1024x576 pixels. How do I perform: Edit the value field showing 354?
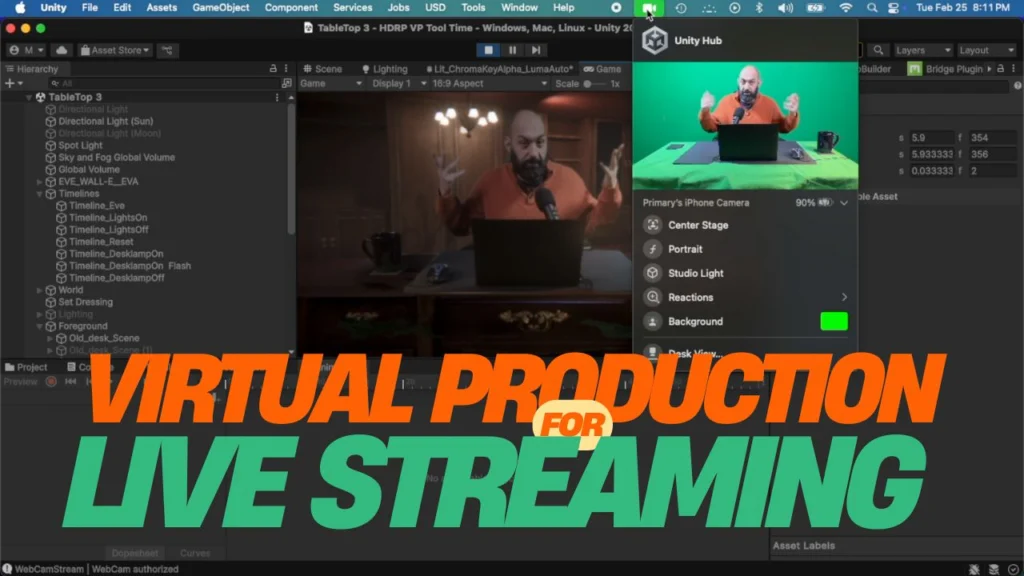tap(991, 138)
